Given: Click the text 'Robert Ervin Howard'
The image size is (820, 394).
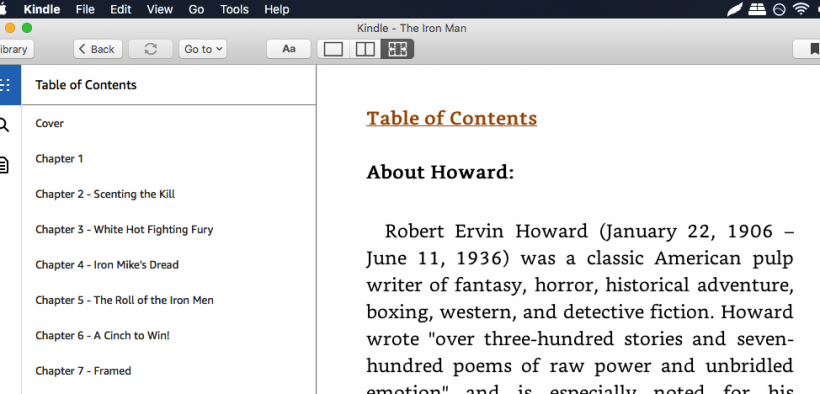Looking at the screenshot, I should 486,231.
